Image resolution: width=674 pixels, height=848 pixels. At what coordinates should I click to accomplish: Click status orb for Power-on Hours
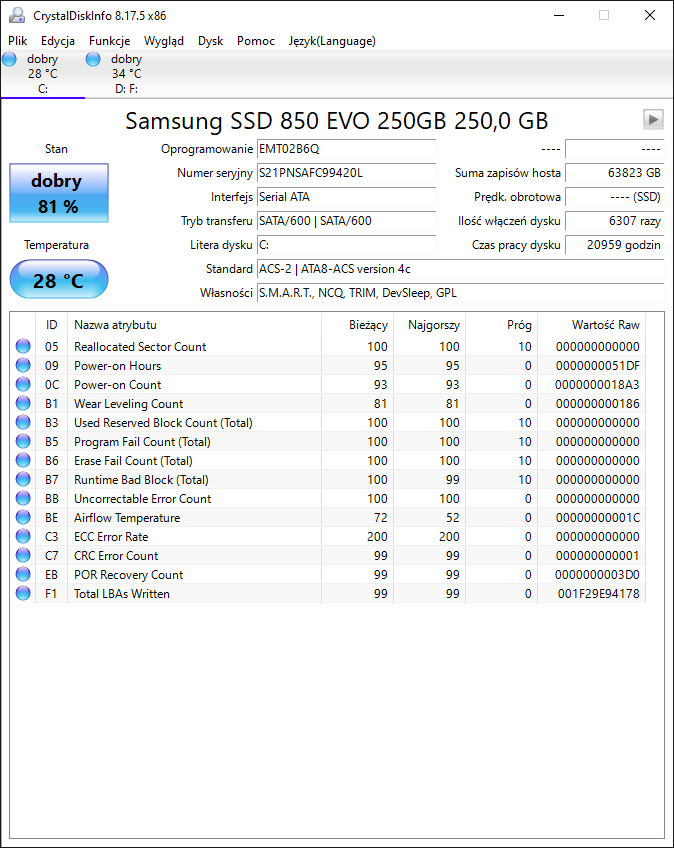(23, 365)
